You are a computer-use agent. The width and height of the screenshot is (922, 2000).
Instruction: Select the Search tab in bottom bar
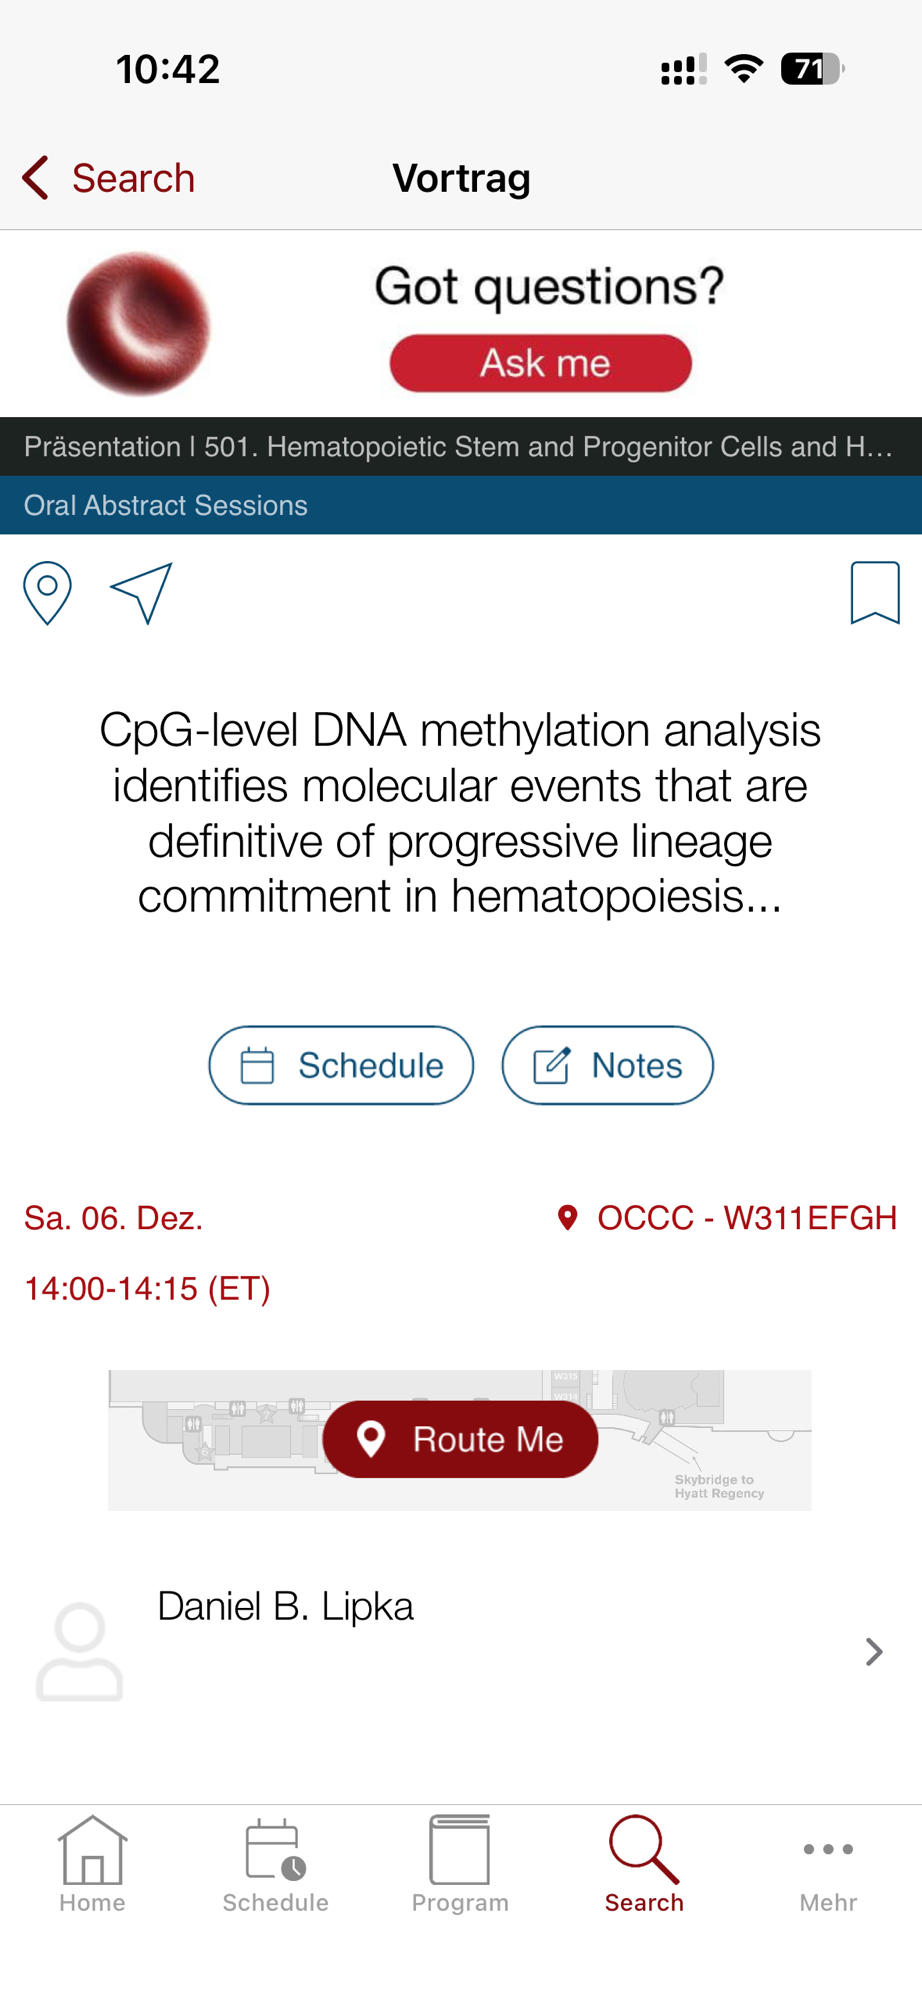[x=644, y=1865]
